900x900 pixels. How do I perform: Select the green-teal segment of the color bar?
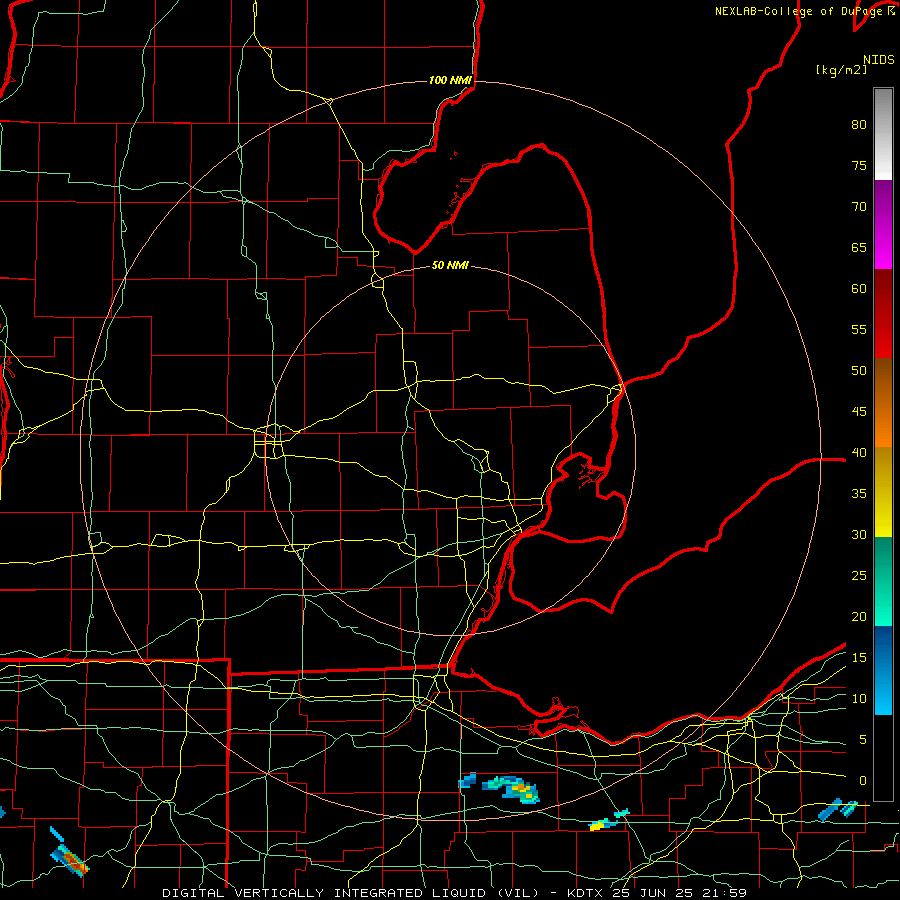[883, 581]
